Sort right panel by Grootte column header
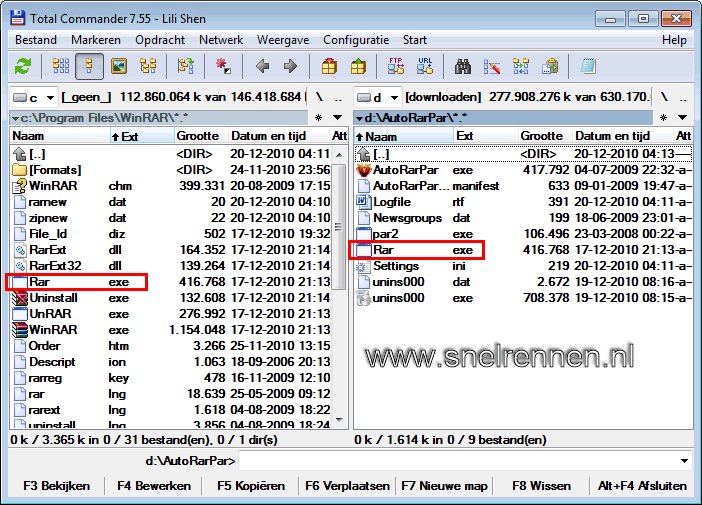Viewport: 702px width, 505px height. pyautogui.click(x=544, y=136)
